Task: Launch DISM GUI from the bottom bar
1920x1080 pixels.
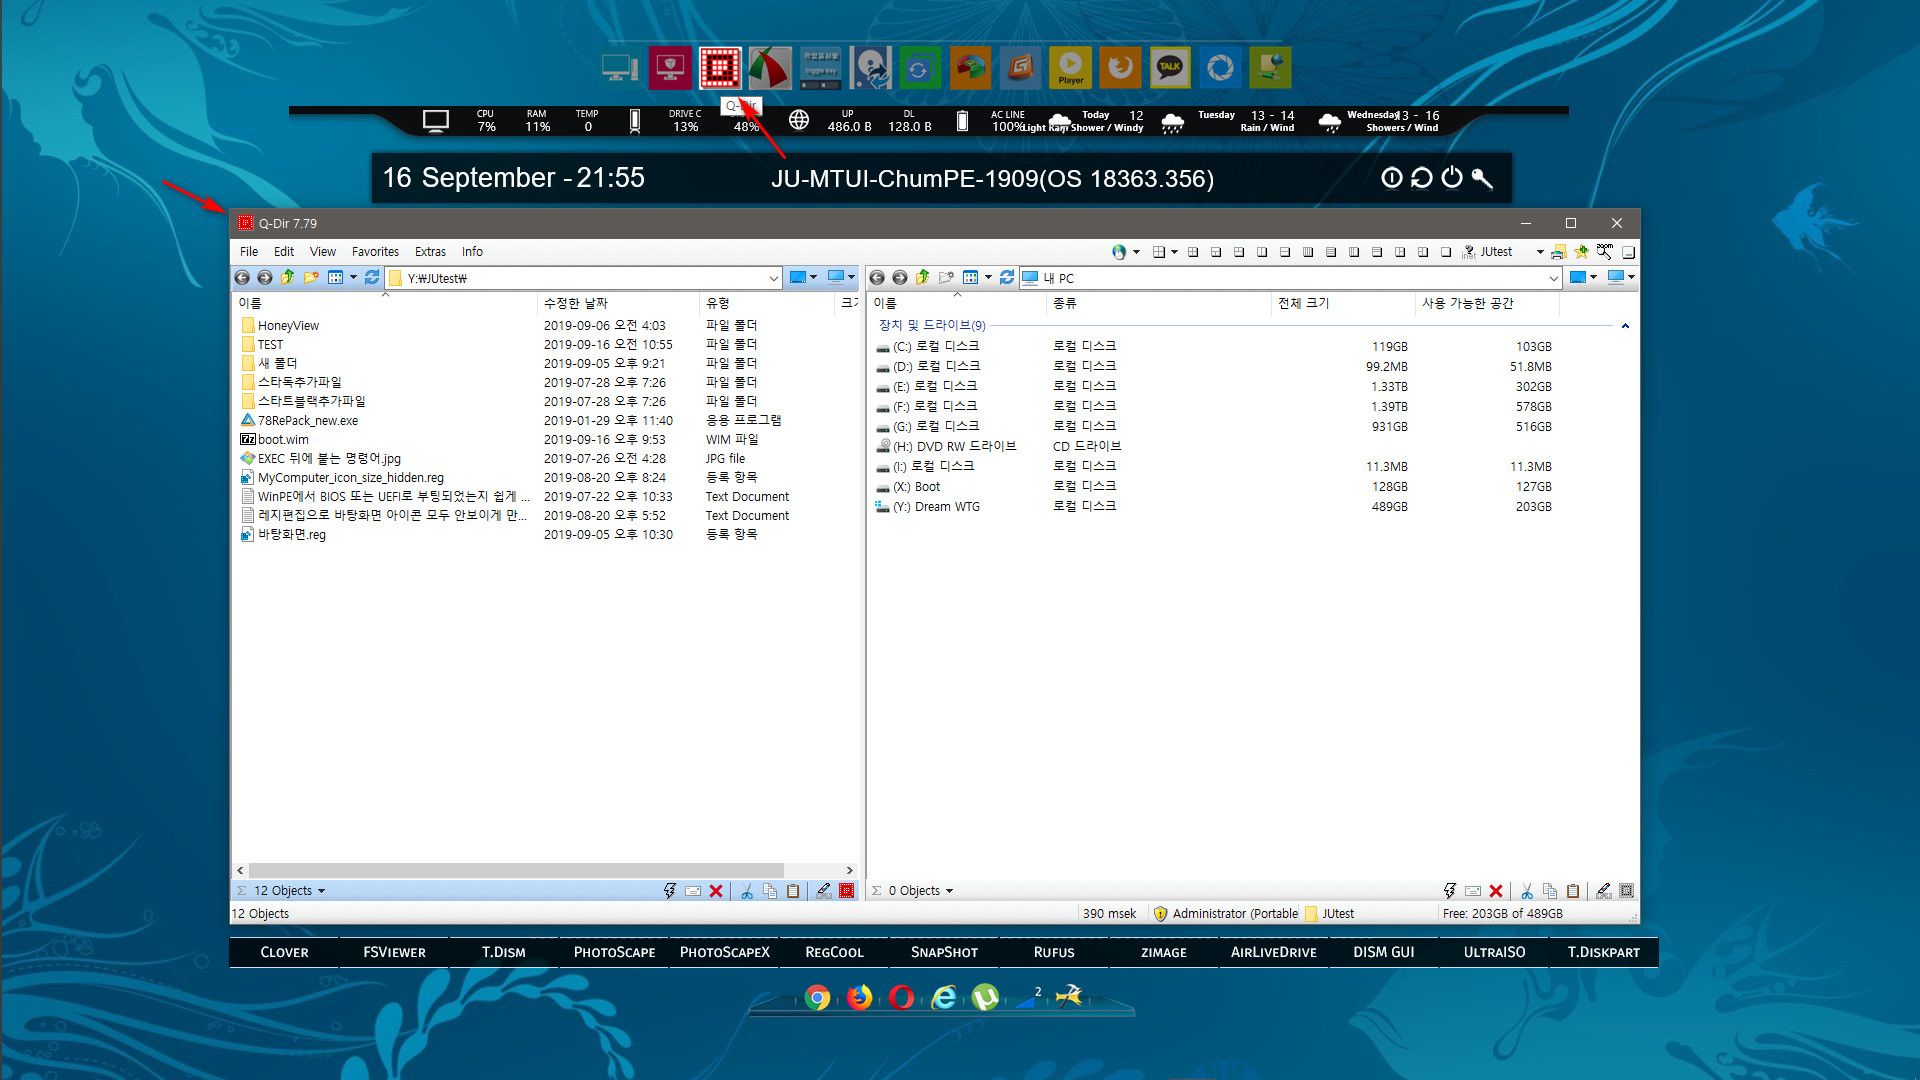Action: point(1384,952)
